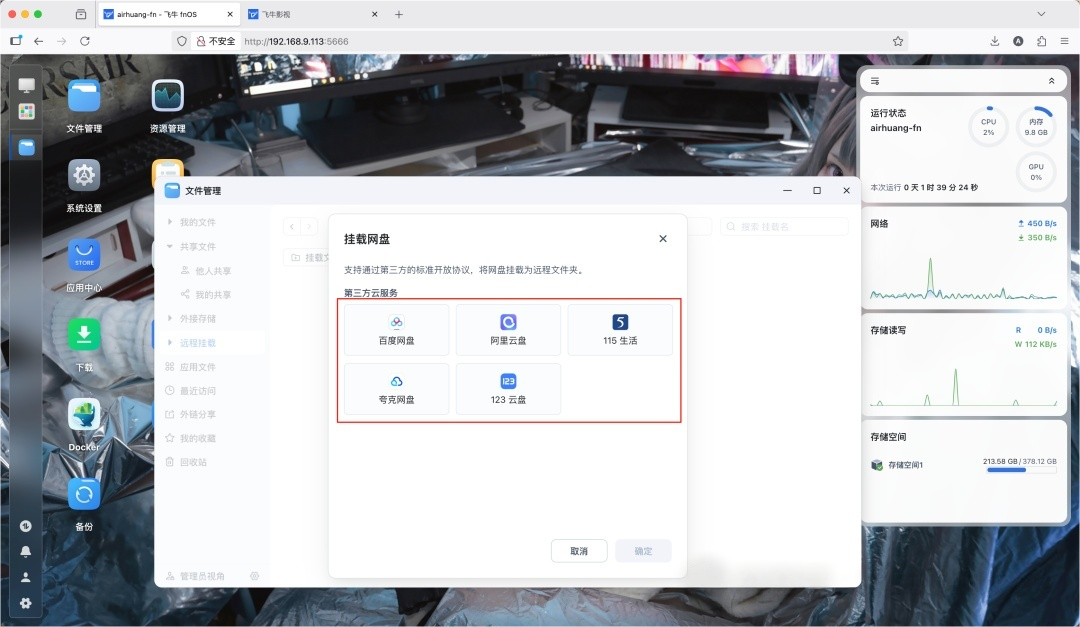Viewport: 1080px width, 627px height.
Task: Choose 123 云盘 cloud service
Action: click(508, 389)
